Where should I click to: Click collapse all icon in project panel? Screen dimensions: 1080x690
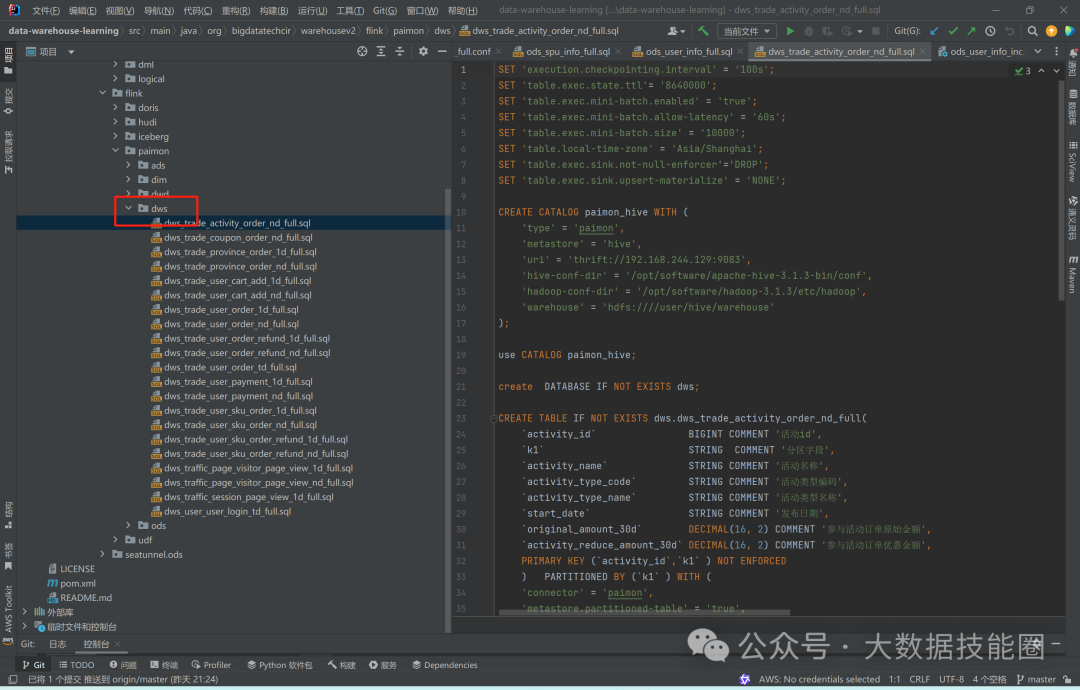402,51
